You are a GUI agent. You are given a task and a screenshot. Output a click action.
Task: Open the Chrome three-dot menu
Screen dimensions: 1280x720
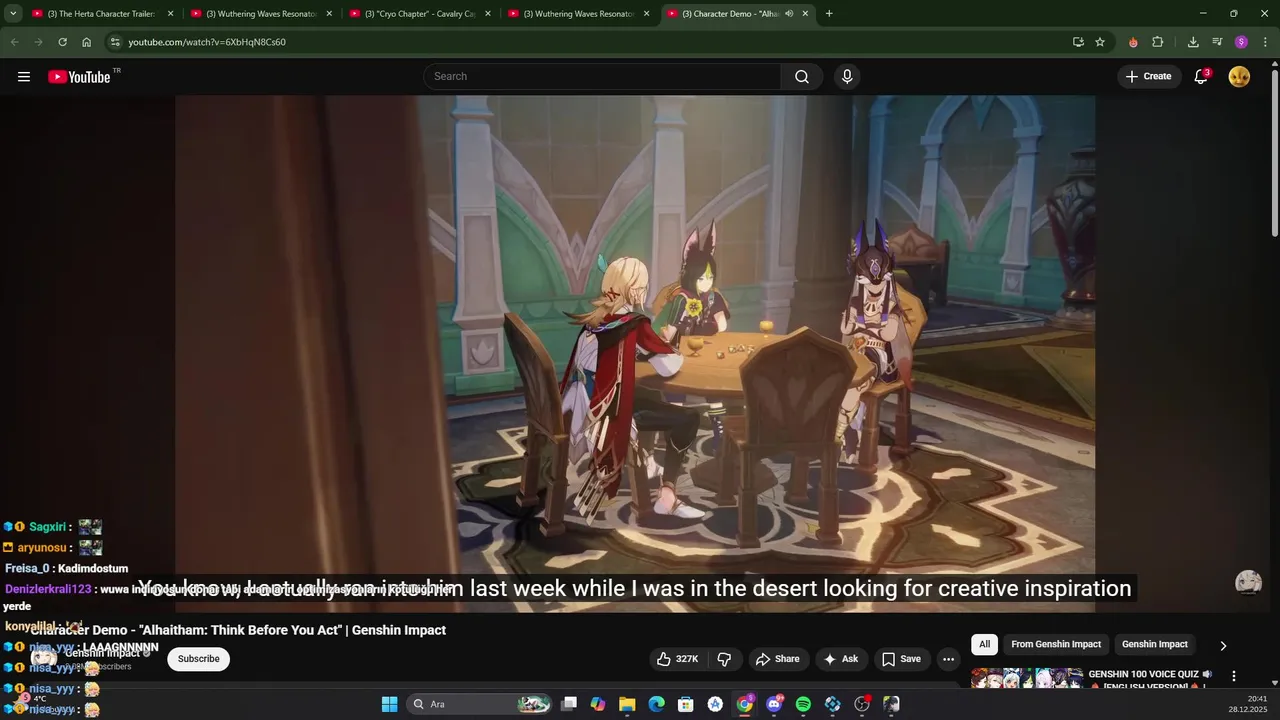point(1264,42)
